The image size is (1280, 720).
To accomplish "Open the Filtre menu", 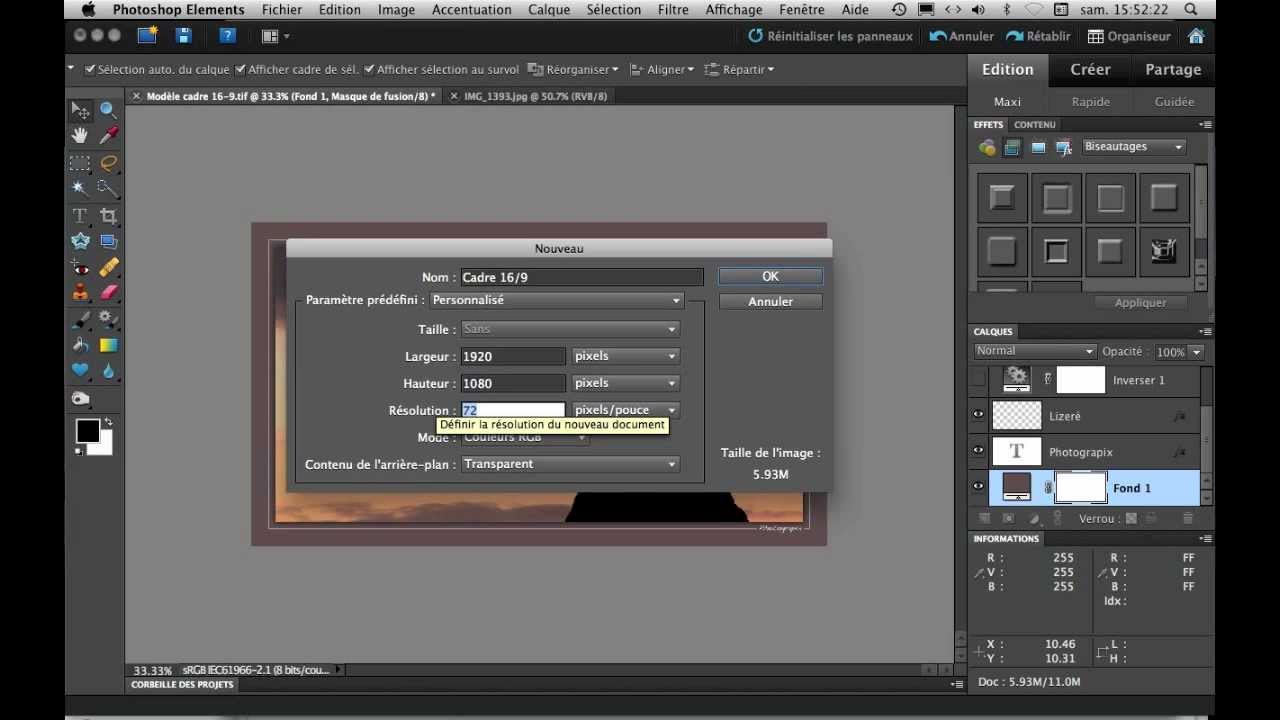I will 673,10.
